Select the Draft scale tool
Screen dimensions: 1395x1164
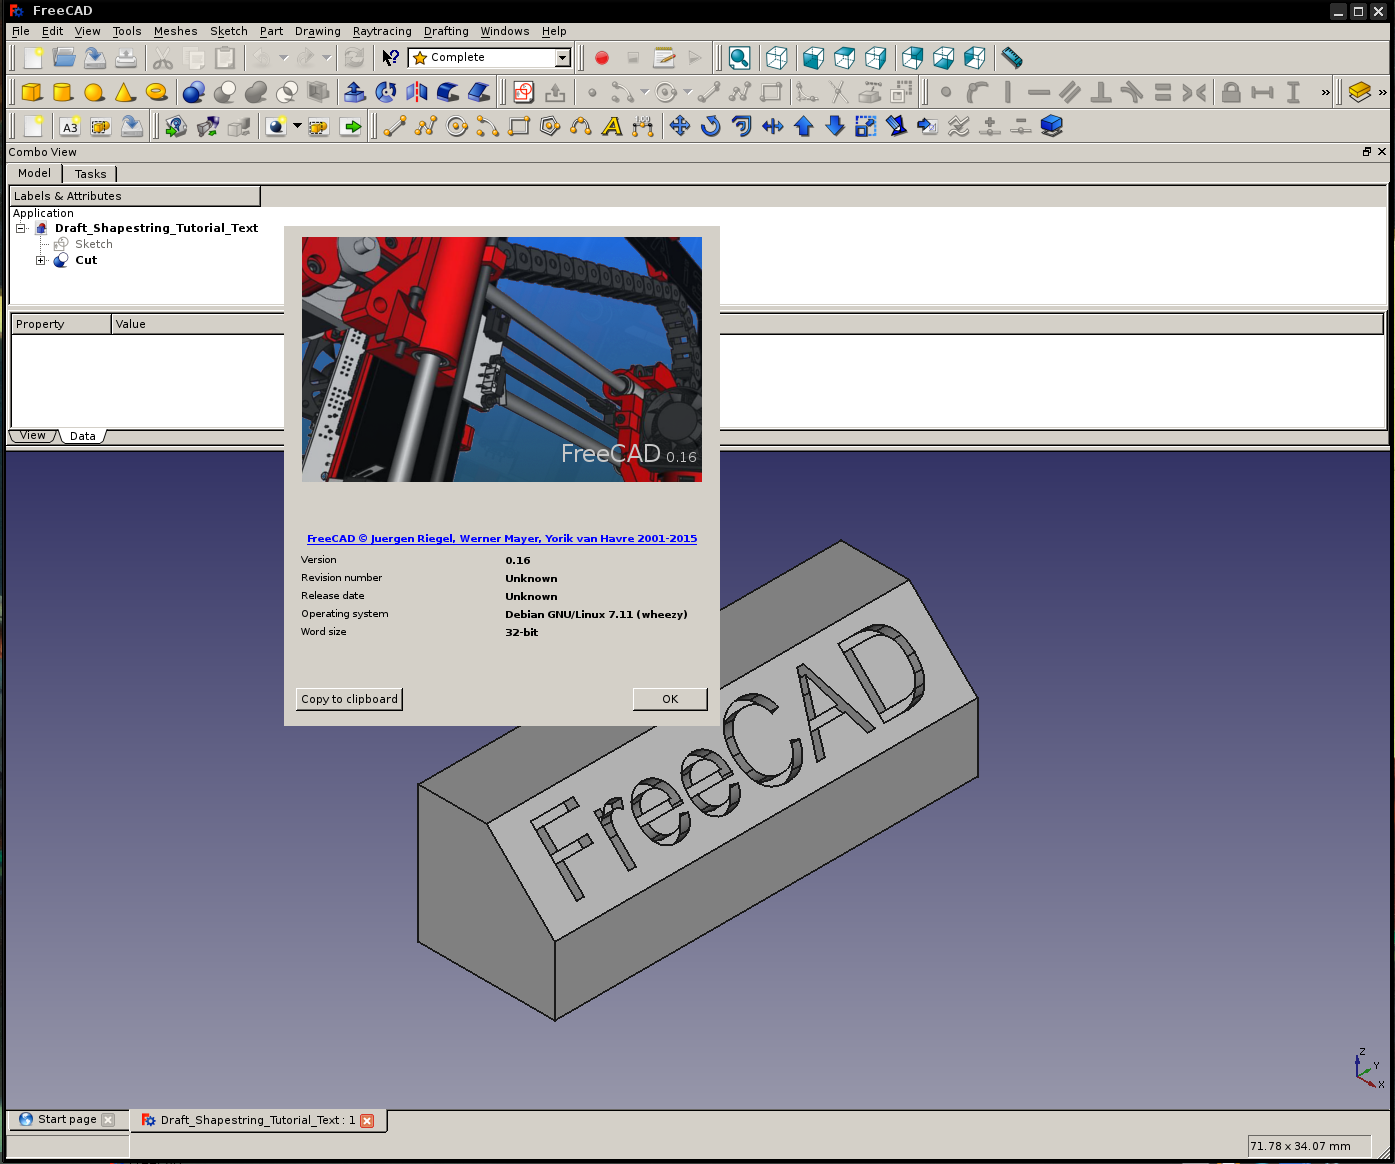866,127
